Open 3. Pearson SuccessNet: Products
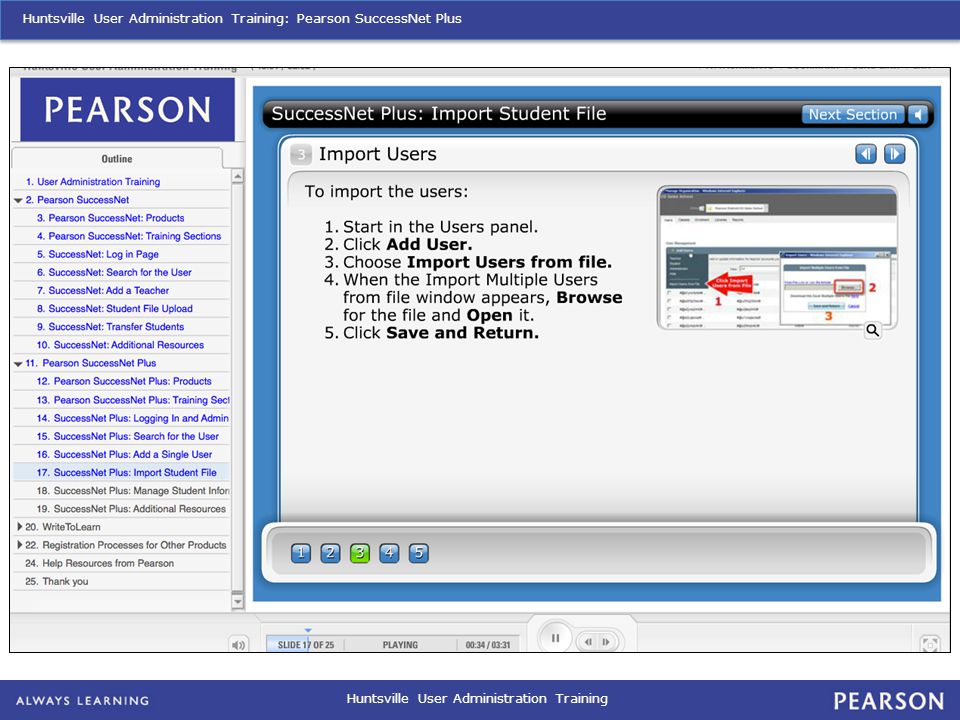 click(110, 218)
